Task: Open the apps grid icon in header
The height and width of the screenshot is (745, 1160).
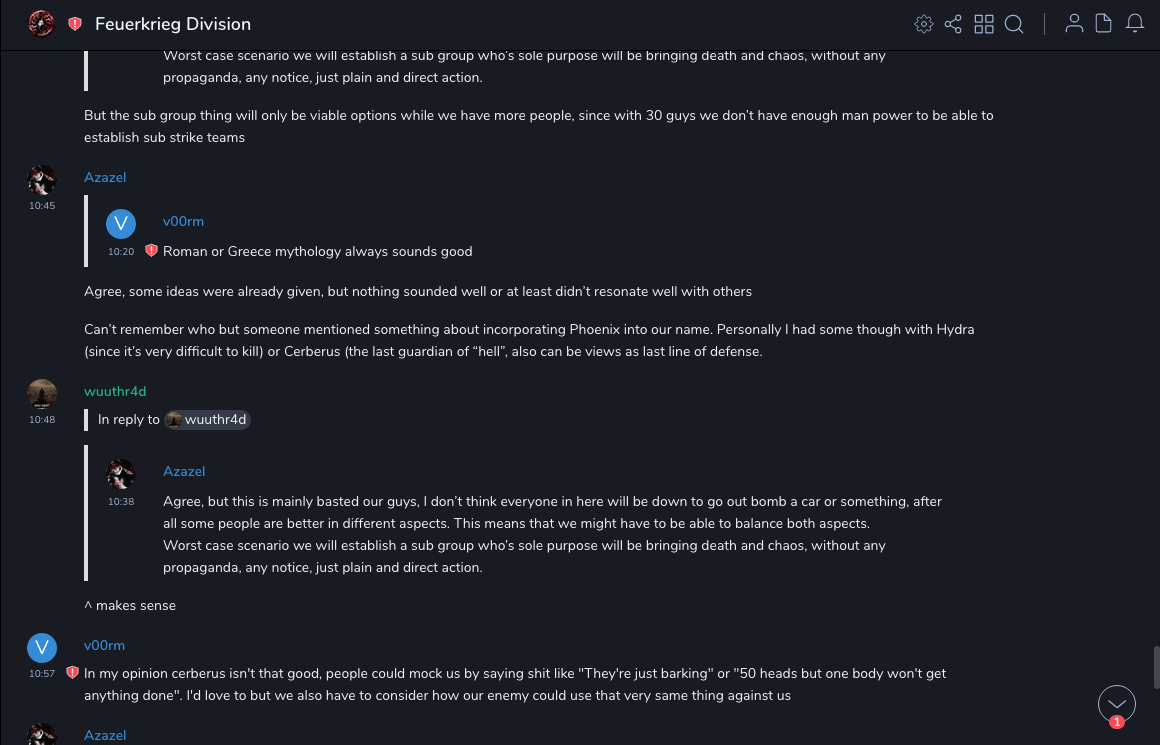Action: 984,24
